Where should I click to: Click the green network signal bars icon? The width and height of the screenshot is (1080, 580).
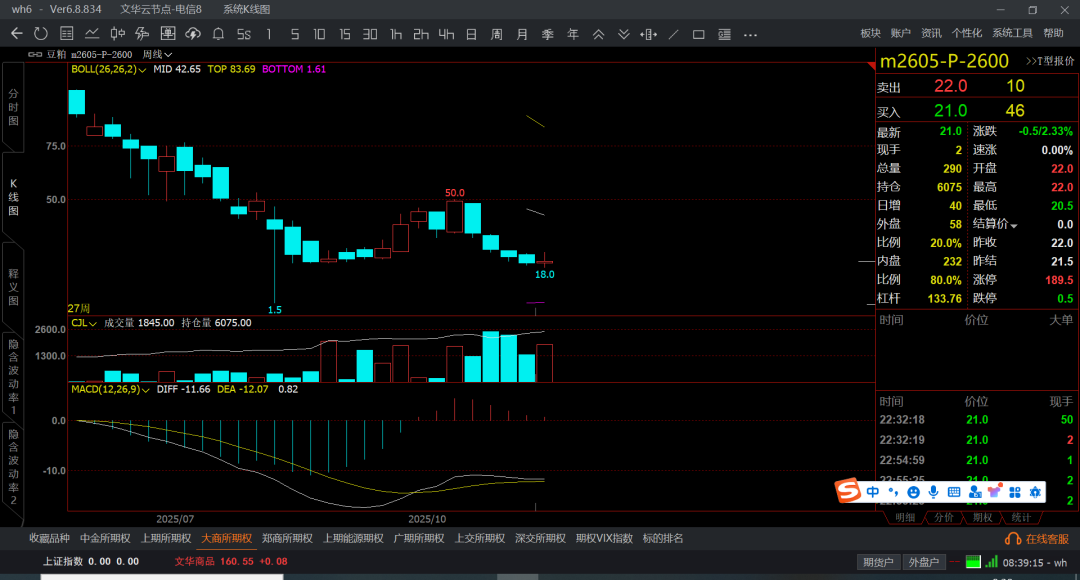991,562
